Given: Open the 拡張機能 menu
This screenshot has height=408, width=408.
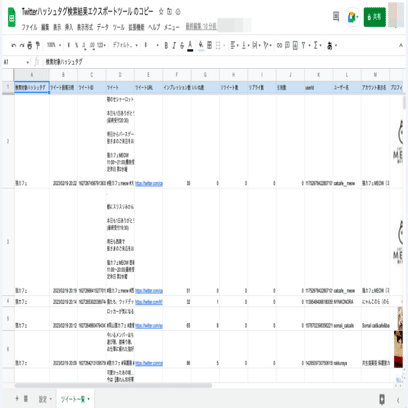Looking at the screenshot, I should pyautogui.click(x=137, y=27).
